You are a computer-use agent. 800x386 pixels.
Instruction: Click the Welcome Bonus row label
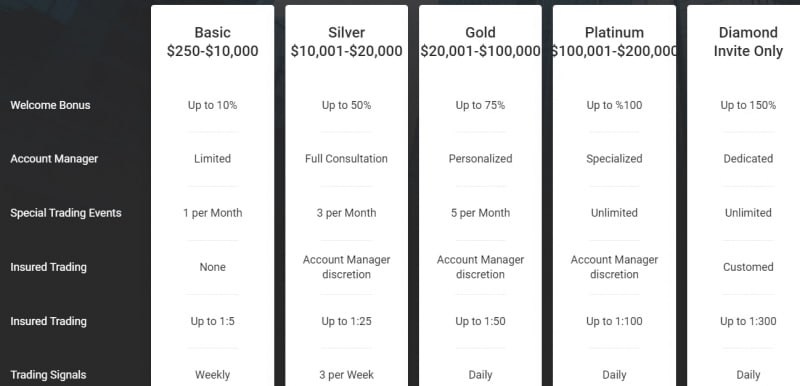[50, 105]
